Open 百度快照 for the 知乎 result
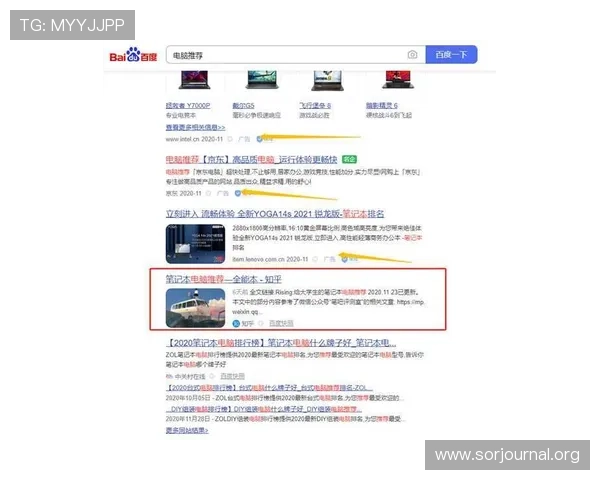Viewport: 600px width, 480px height. [x=281, y=323]
